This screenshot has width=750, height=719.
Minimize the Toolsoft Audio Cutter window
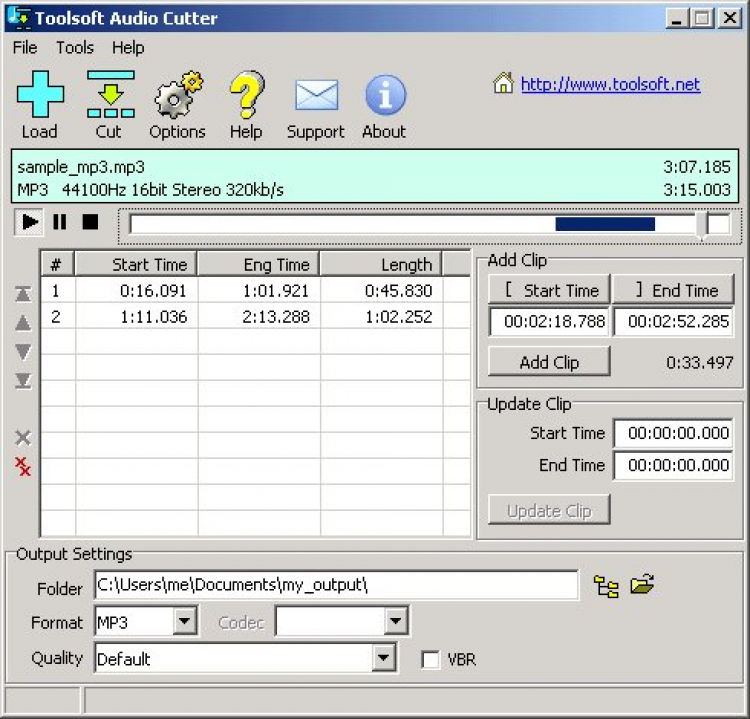677,19
